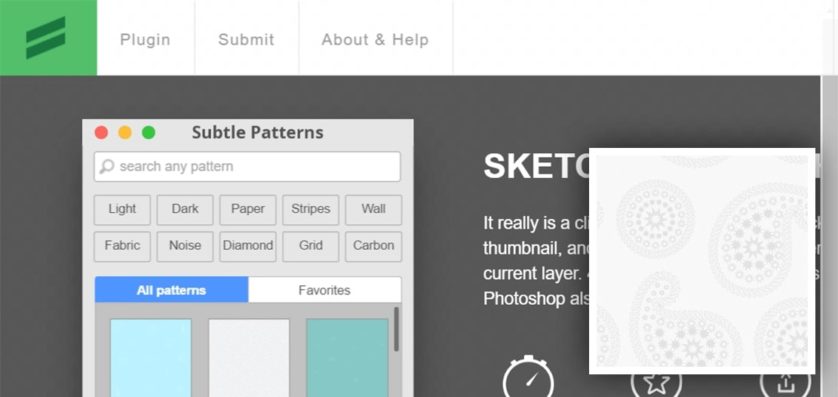Click the green Subtle Patterns logo
The image size is (838, 397).
pyautogui.click(x=48, y=37)
